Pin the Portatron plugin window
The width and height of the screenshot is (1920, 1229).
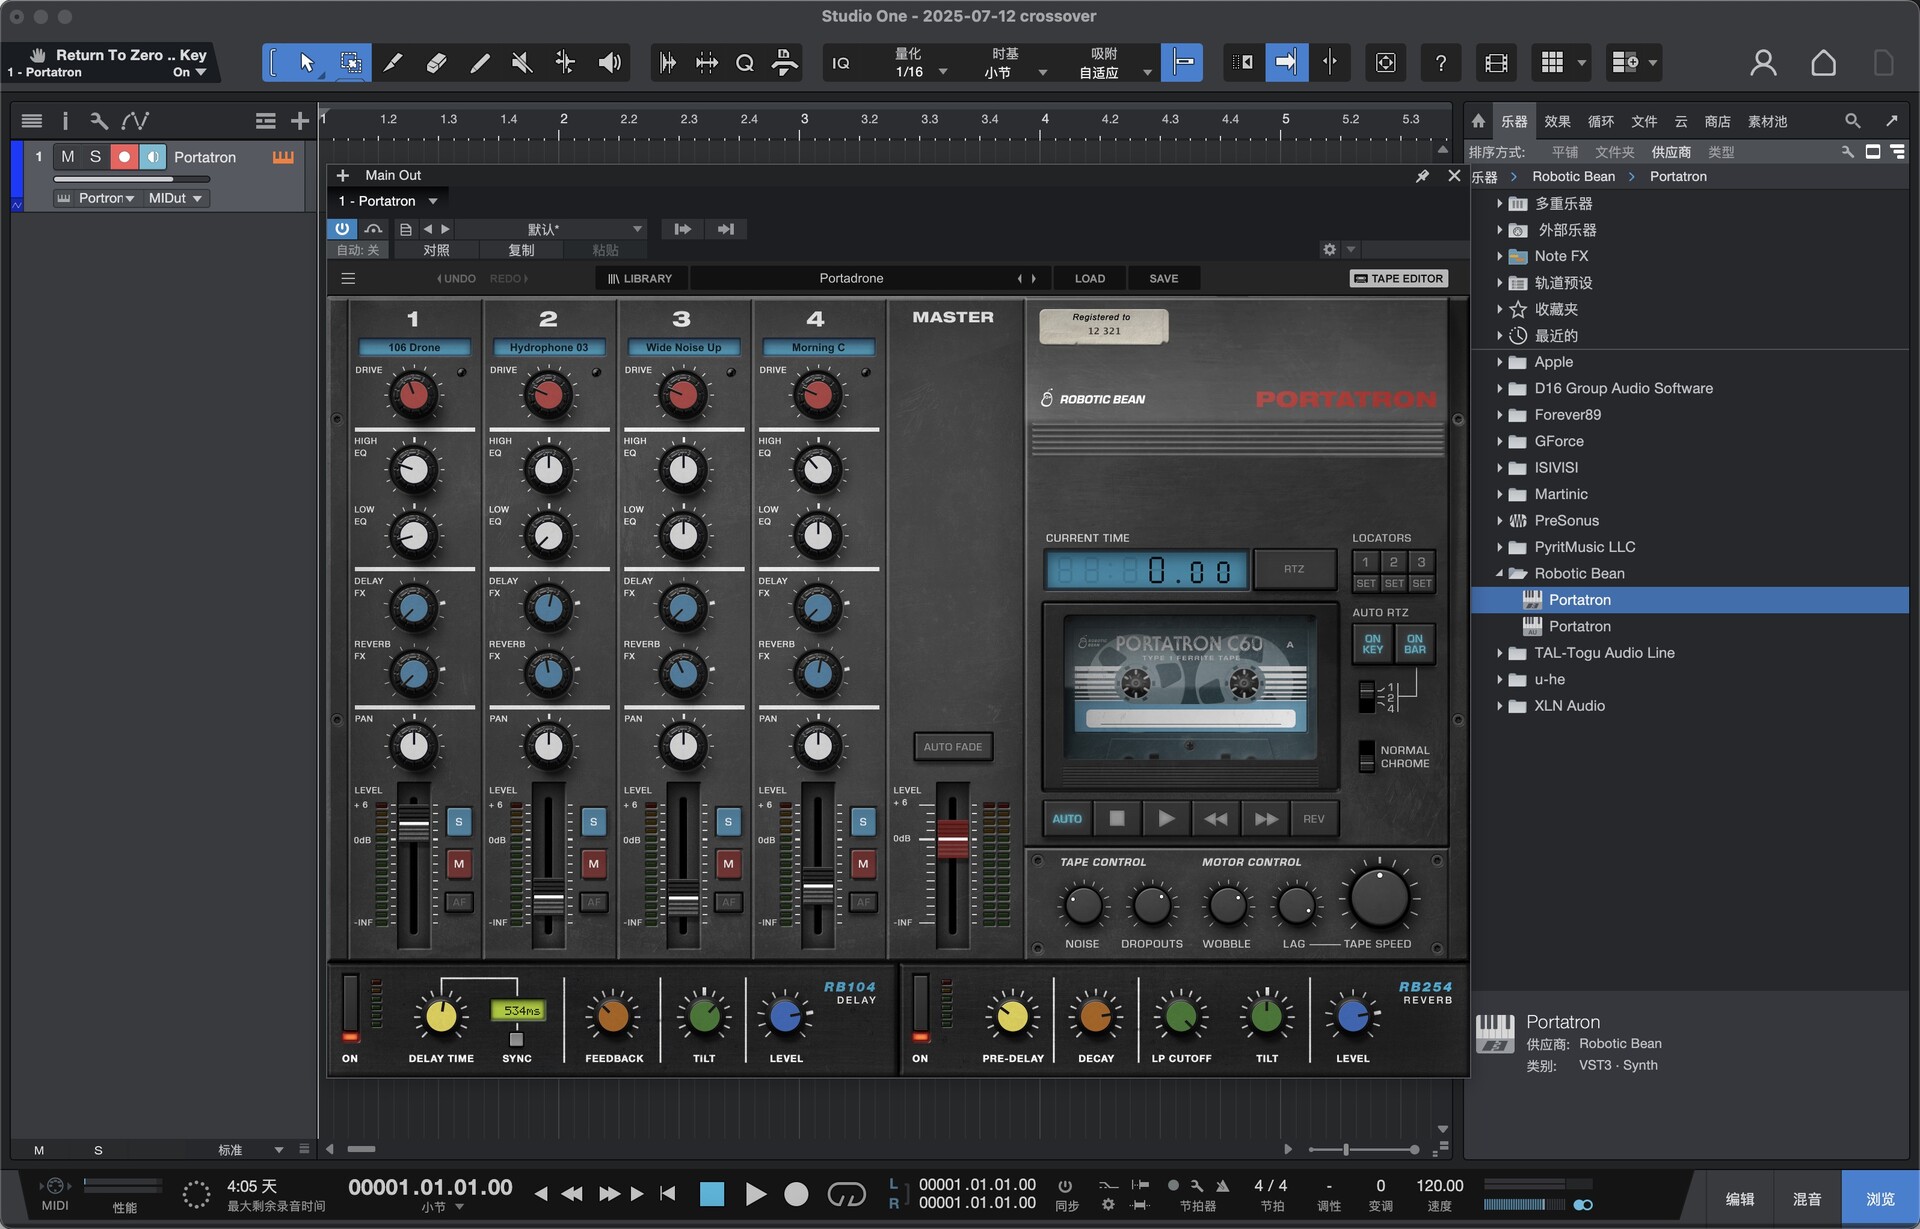tap(1422, 176)
